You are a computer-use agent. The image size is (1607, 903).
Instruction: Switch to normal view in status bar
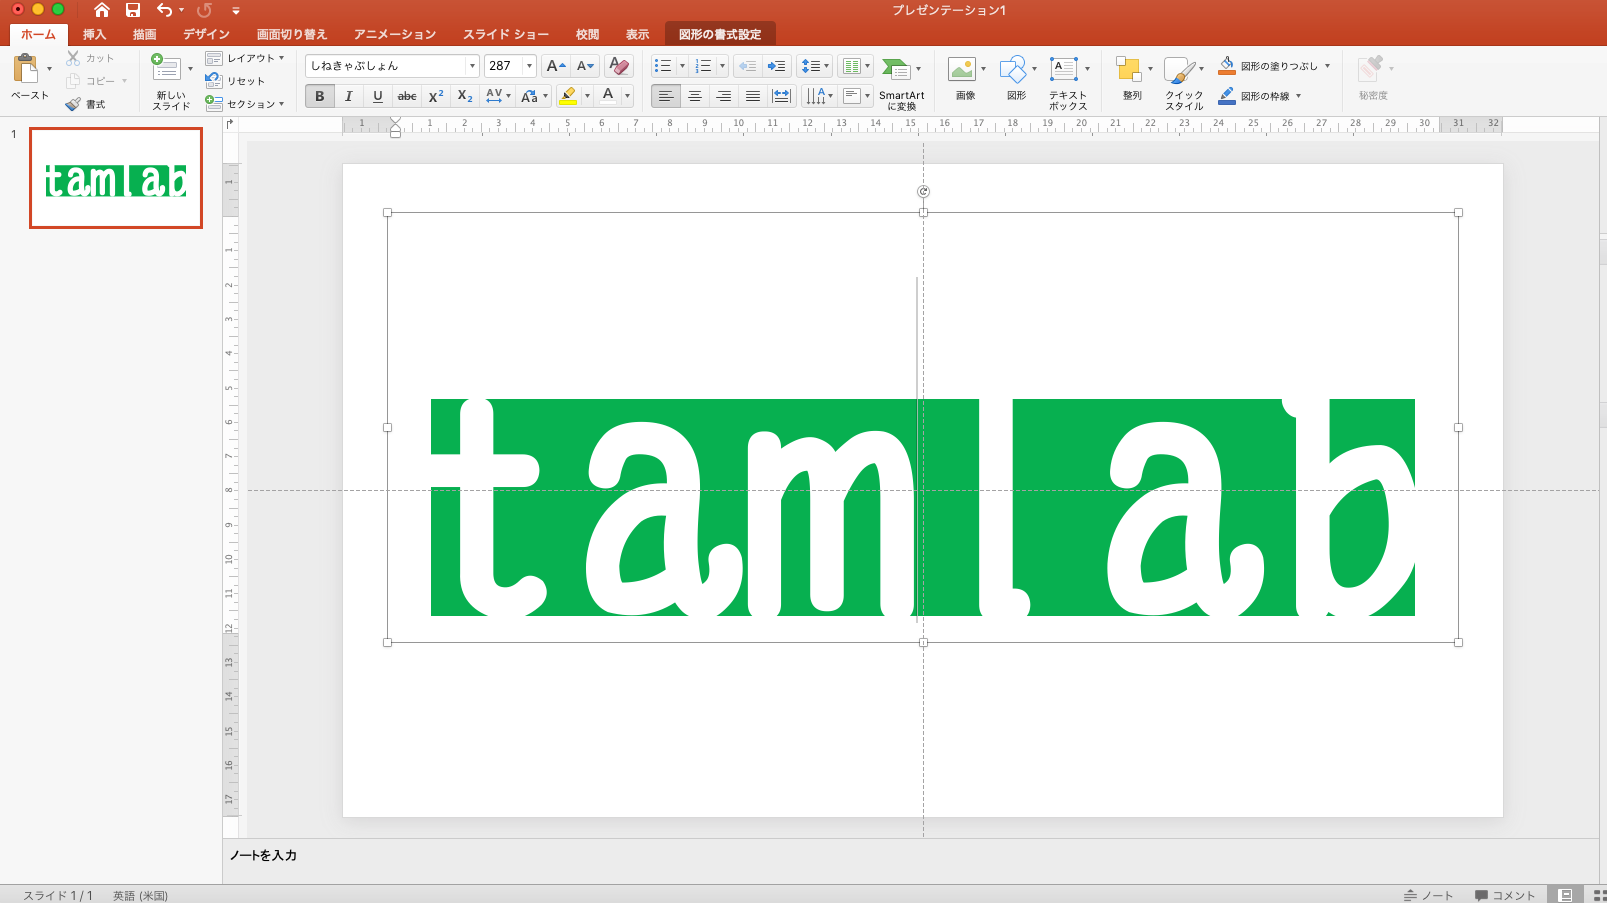point(1566,895)
